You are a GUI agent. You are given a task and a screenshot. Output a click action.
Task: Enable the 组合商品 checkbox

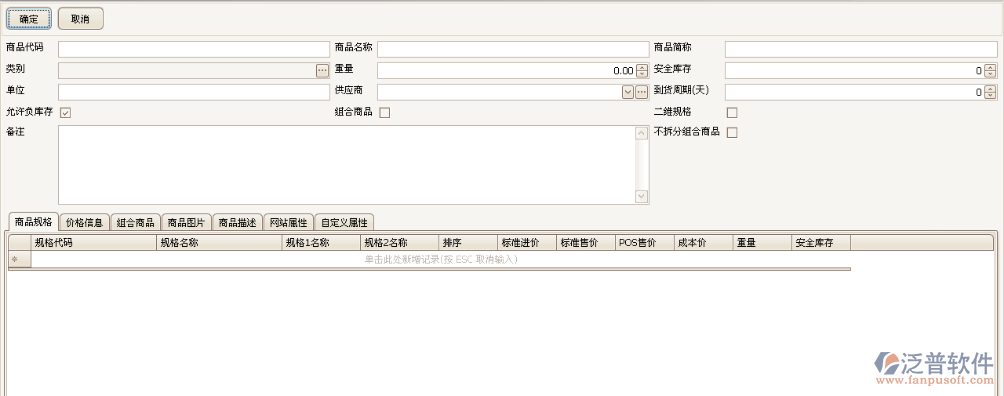(385, 113)
